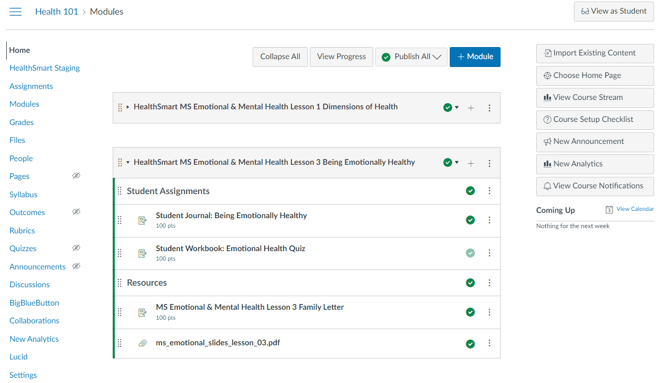The height and width of the screenshot is (383, 662).
Task: Click New Announcement button
Action: (x=595, y=141)
